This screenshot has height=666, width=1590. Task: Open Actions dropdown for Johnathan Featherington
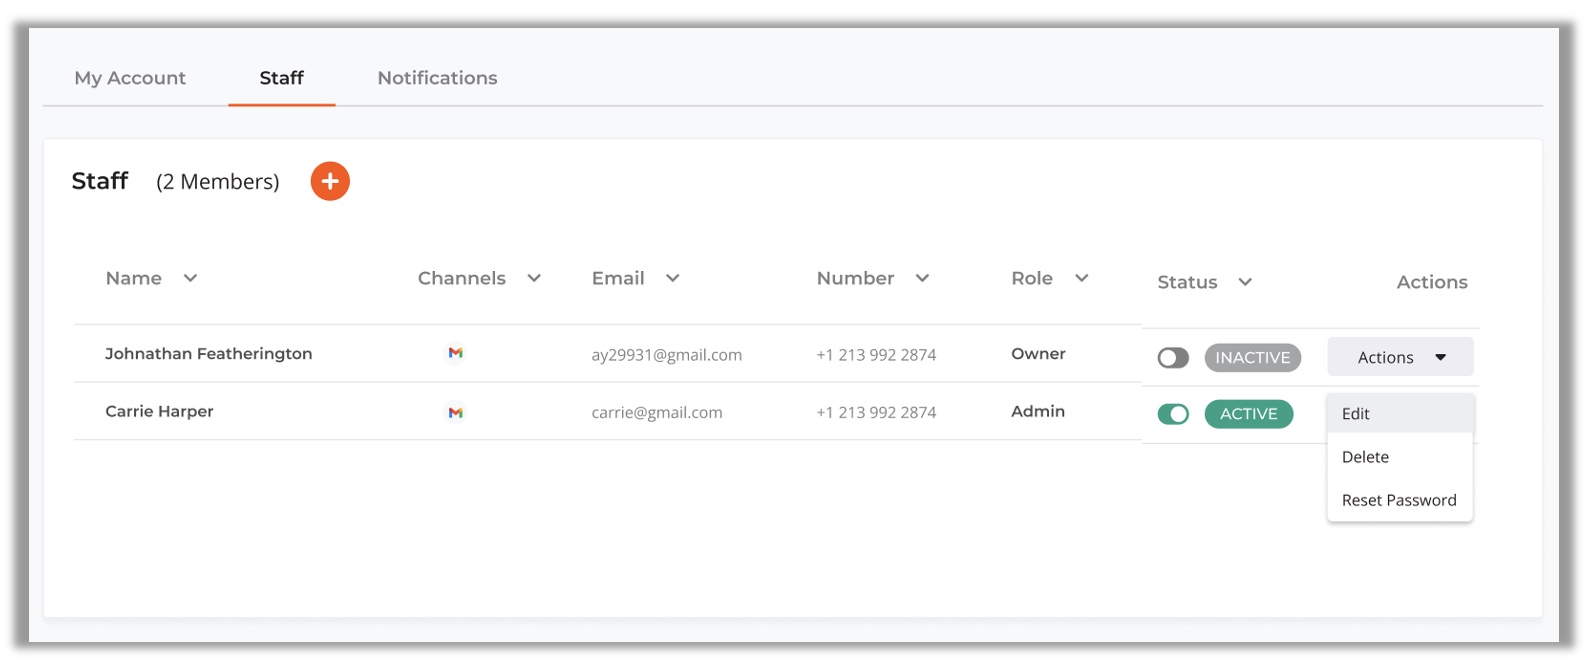[1399, 357]
